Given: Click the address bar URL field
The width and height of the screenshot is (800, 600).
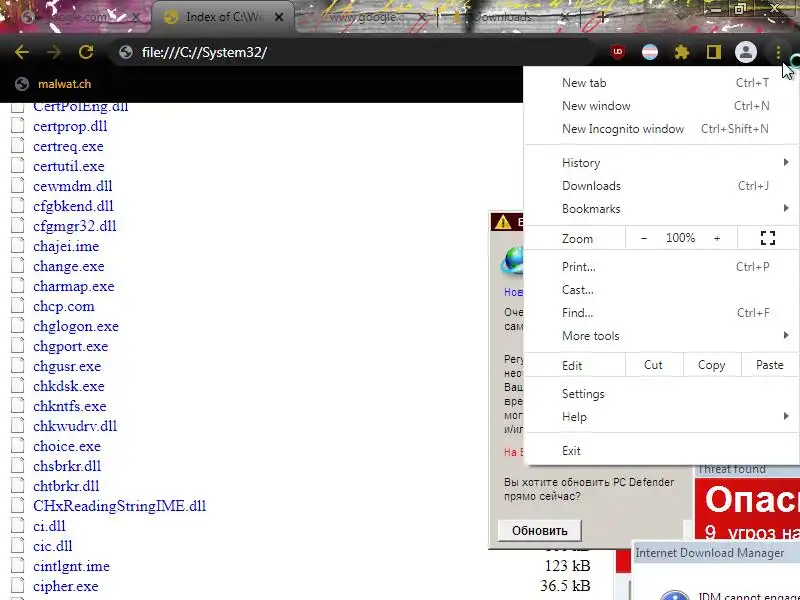Looking at the screenshot, I should coord(352,52).
